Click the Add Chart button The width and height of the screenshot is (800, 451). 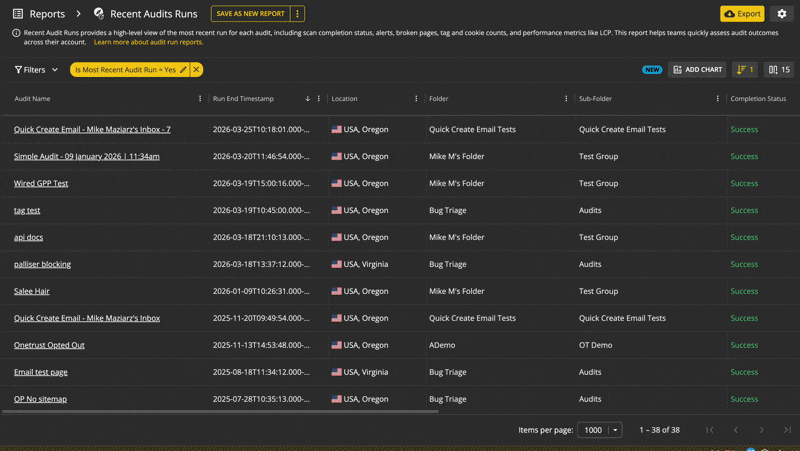tap(697, 70)
